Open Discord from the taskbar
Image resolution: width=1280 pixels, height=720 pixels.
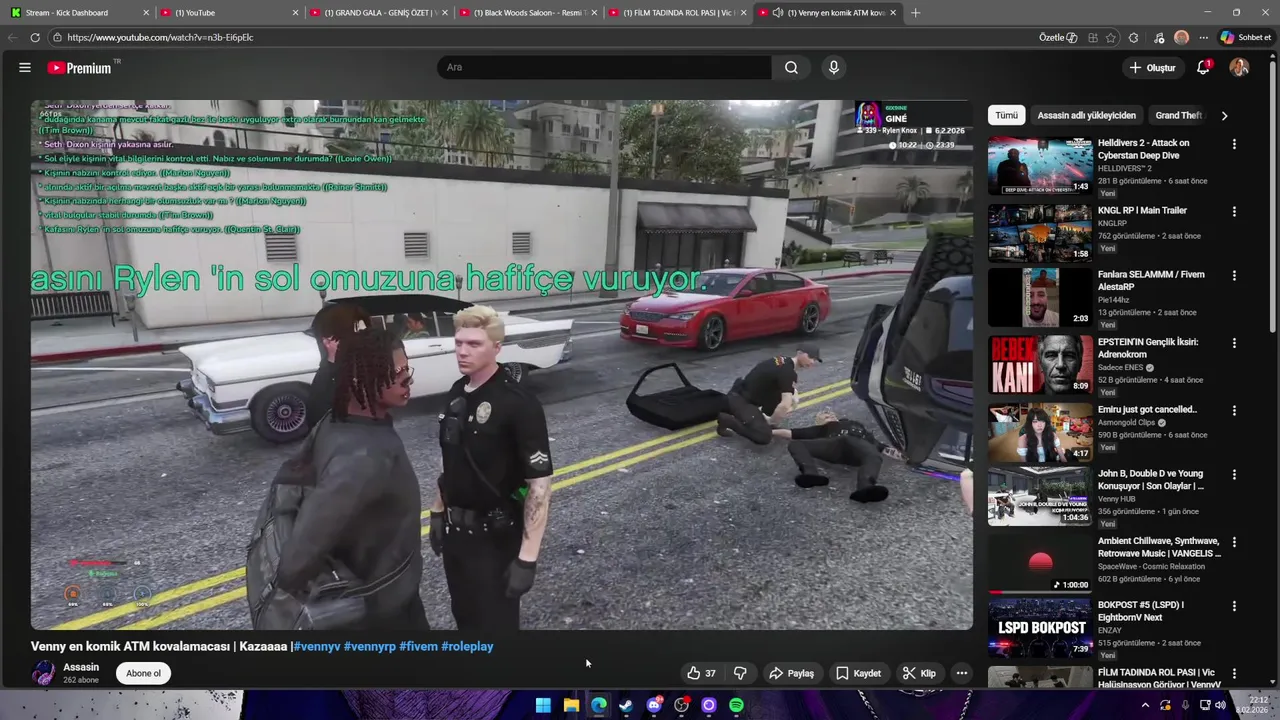(x=654, y=705)
